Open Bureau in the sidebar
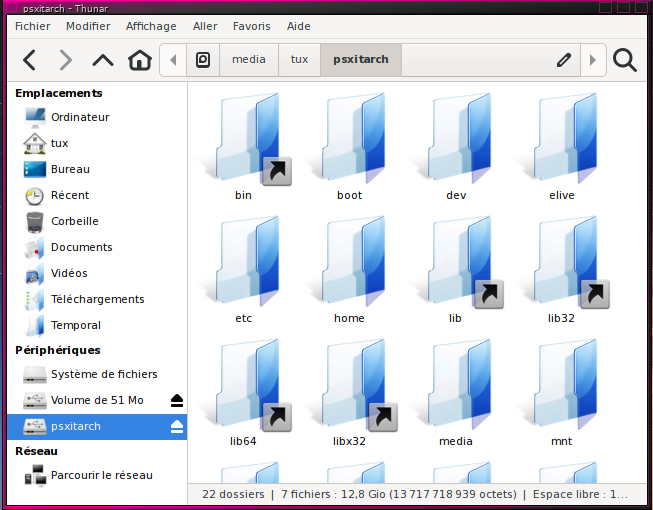 [97, 169]
